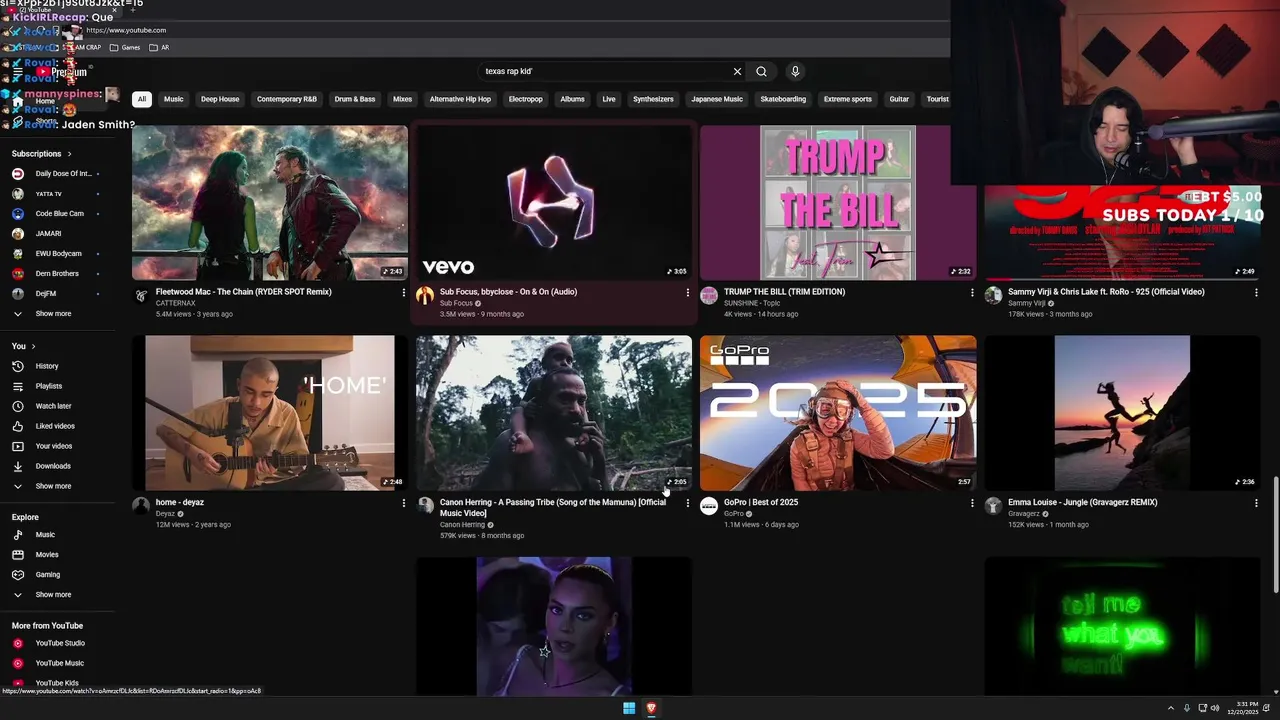Open the AR bookmarks folder
This screenshot has width=1280, height=720.
[159, 47]
